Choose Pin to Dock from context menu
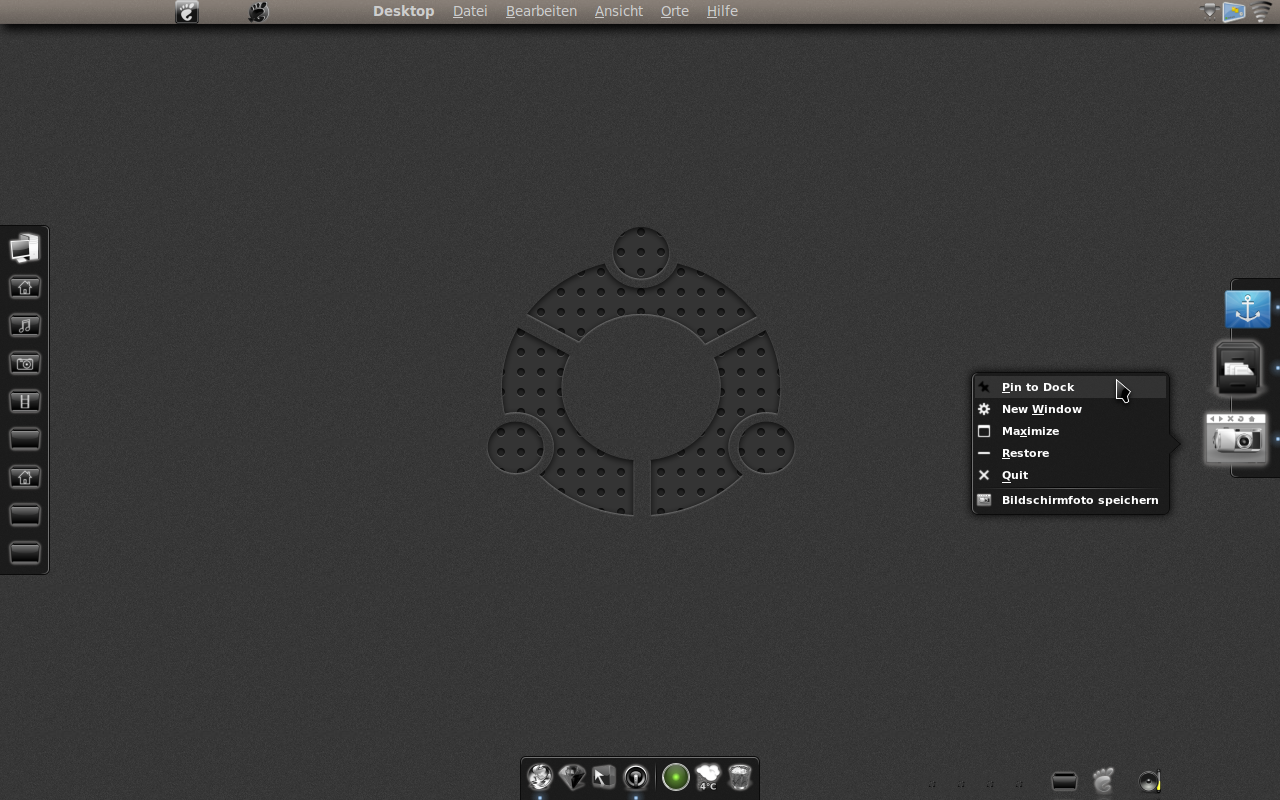 click(x=1070, y=387)
